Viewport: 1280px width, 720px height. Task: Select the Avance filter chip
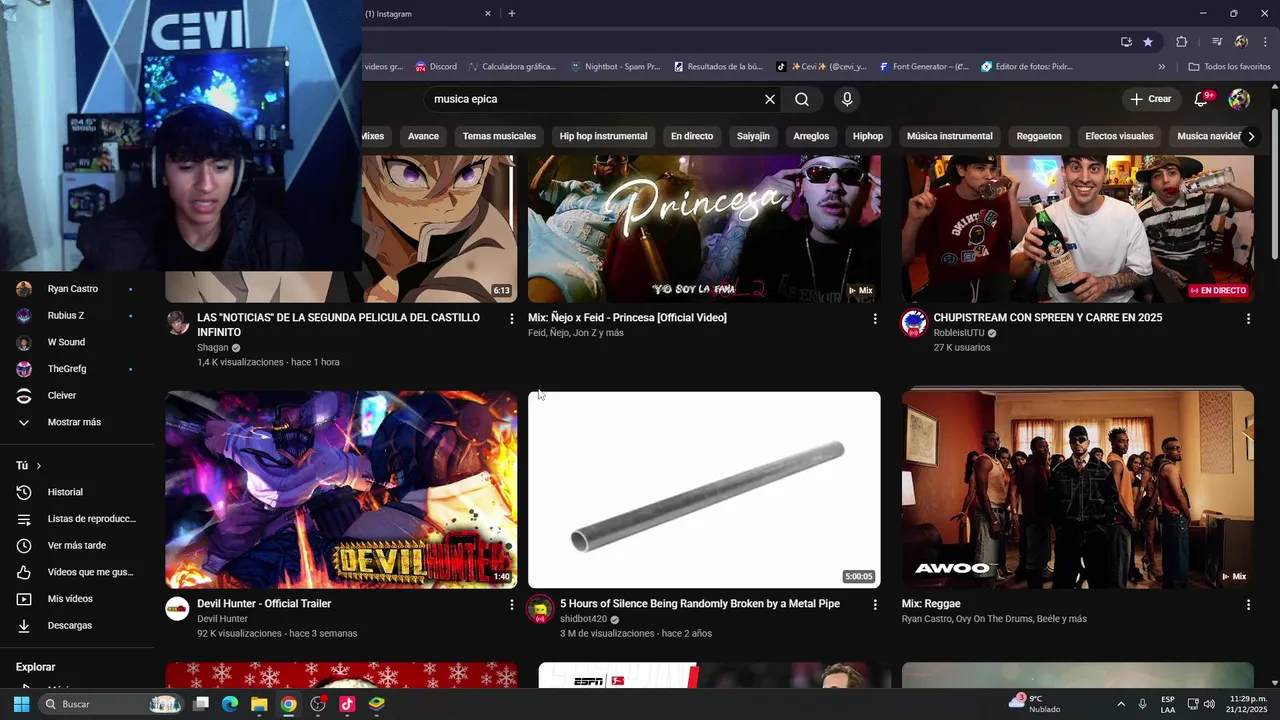[423, 136]
